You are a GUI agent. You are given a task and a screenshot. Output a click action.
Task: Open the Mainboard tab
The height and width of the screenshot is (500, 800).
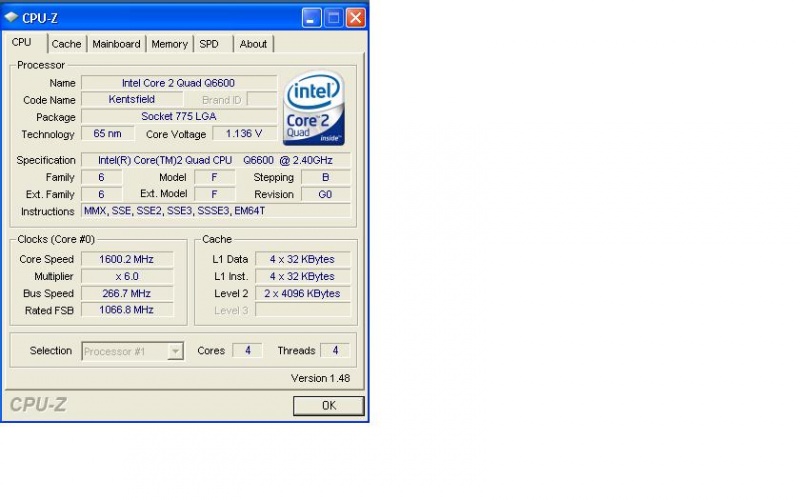pos(117,44)
